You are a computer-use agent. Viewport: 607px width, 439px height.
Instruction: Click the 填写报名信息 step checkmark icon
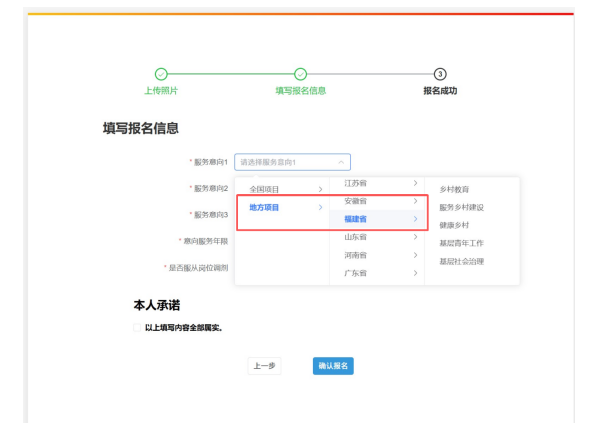(x=301, y=74)
